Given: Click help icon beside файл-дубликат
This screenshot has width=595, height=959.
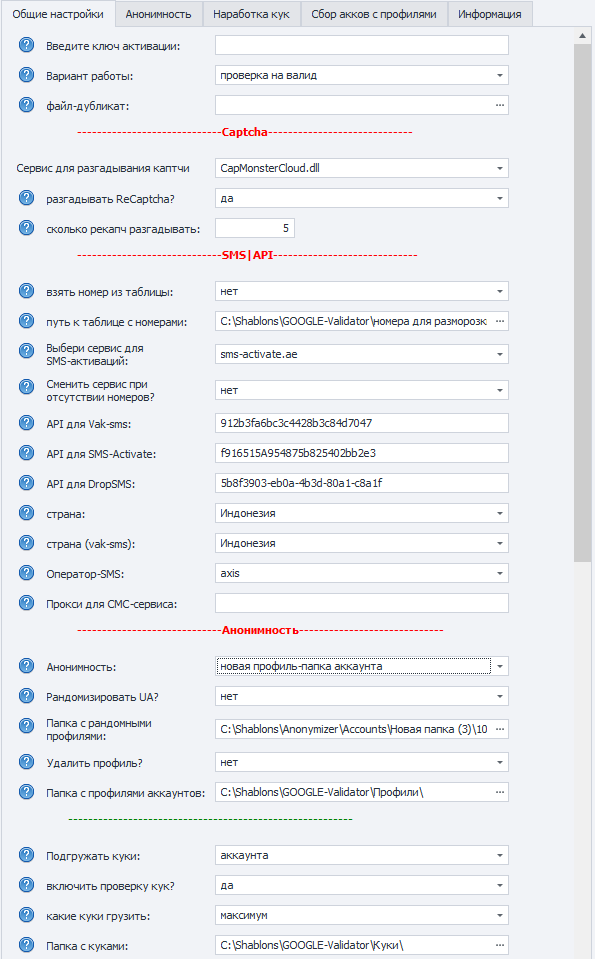Looking at the screenshot, I should (26, 105).
